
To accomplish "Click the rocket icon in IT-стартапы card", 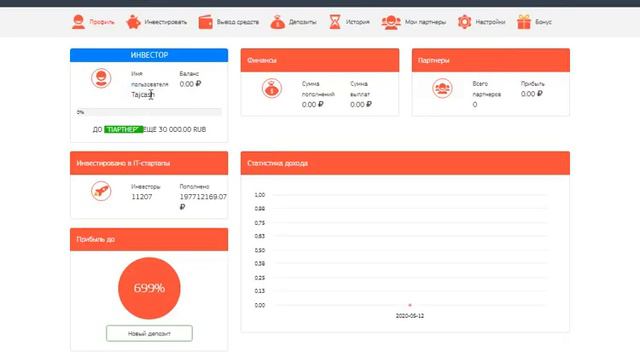I will tap(101, 191).
